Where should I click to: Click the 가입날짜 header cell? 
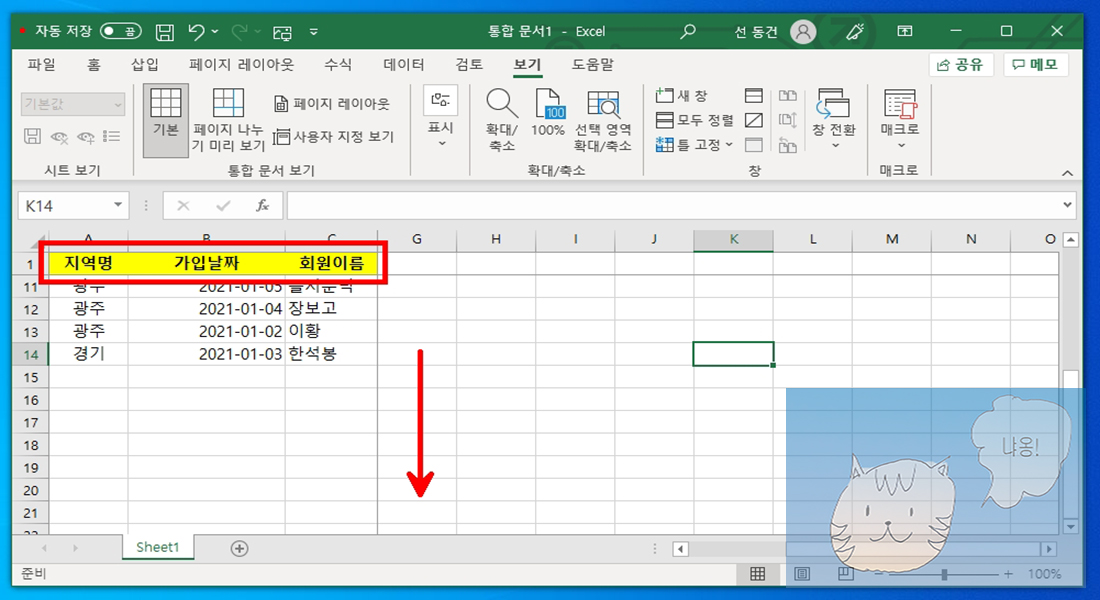point(207,264)
